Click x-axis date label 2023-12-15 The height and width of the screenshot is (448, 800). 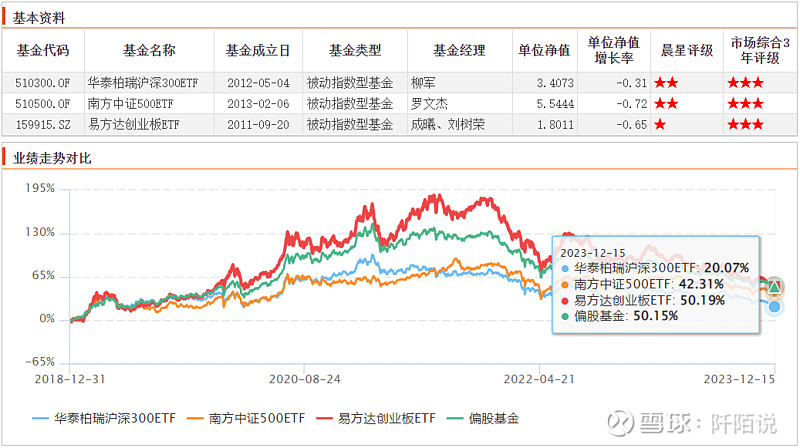pyautogui.click(x=739, y=379)
